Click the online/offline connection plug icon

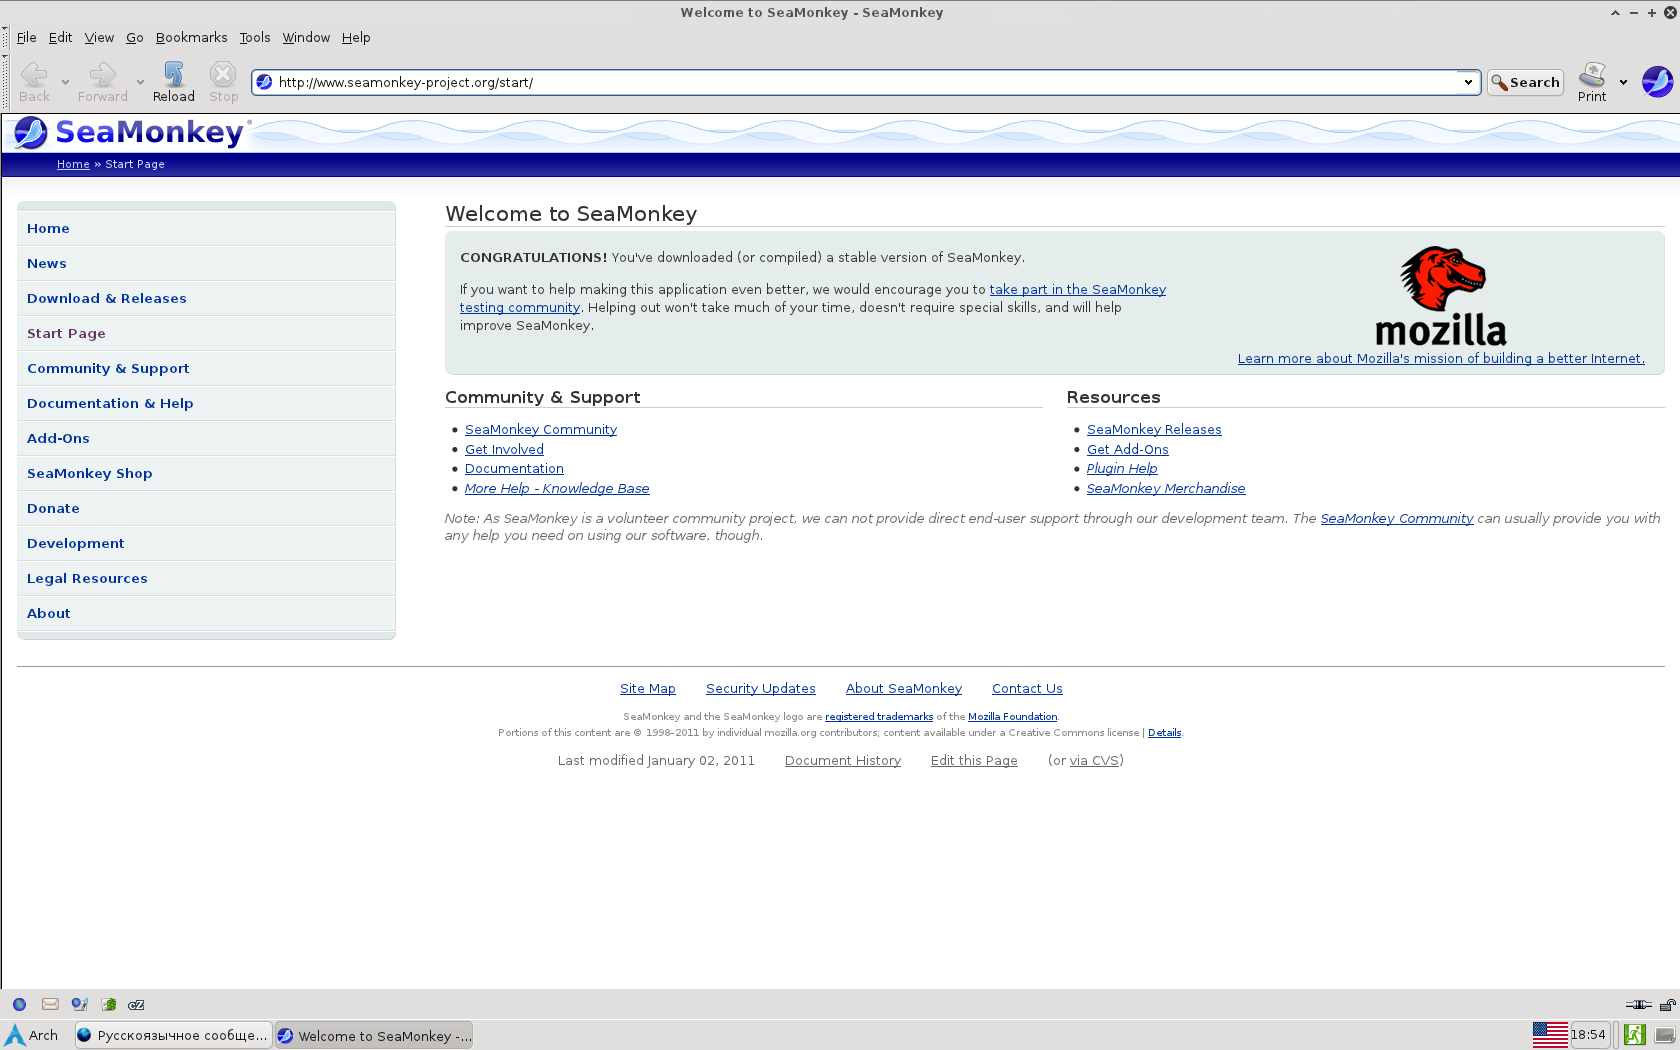1638,1005
